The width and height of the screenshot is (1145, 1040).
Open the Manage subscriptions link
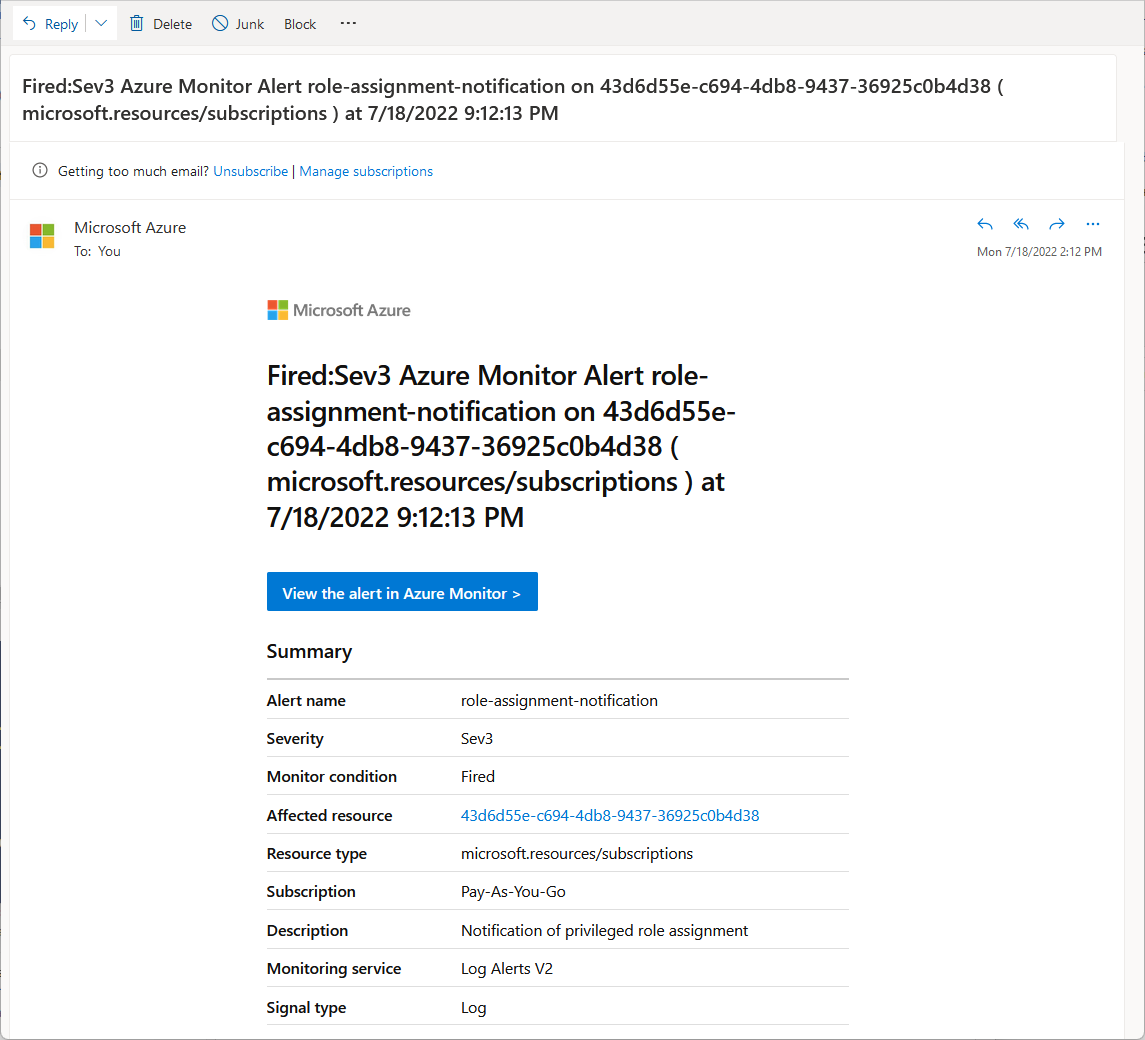(366, 171)
